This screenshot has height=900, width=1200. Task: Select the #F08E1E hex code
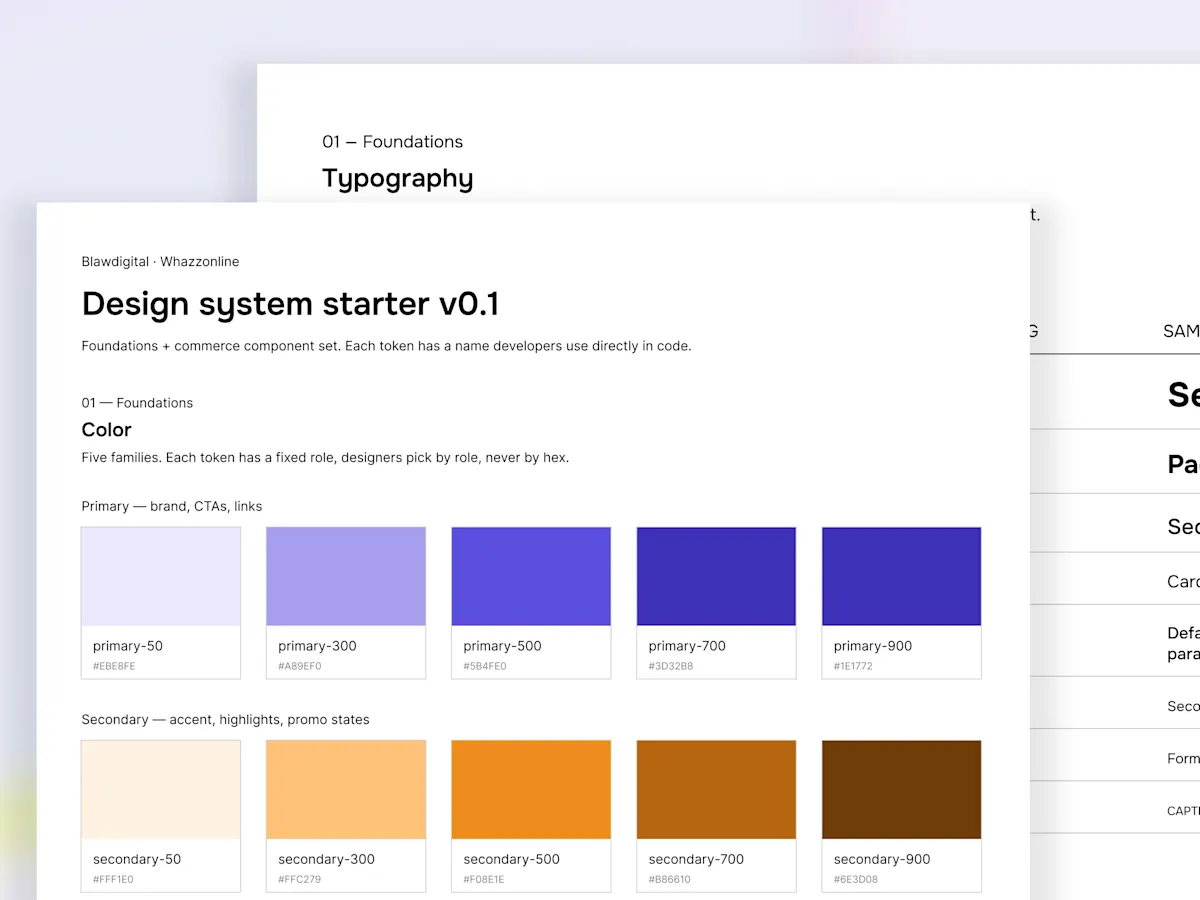pos(484,880)
